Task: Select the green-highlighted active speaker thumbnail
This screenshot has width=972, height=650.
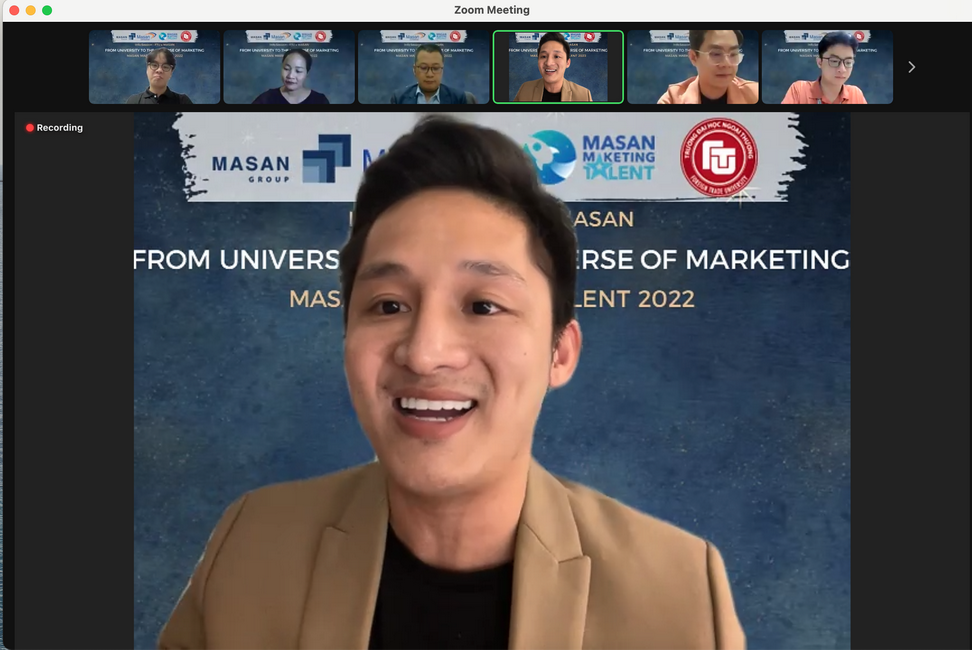Action: point(558,67)
